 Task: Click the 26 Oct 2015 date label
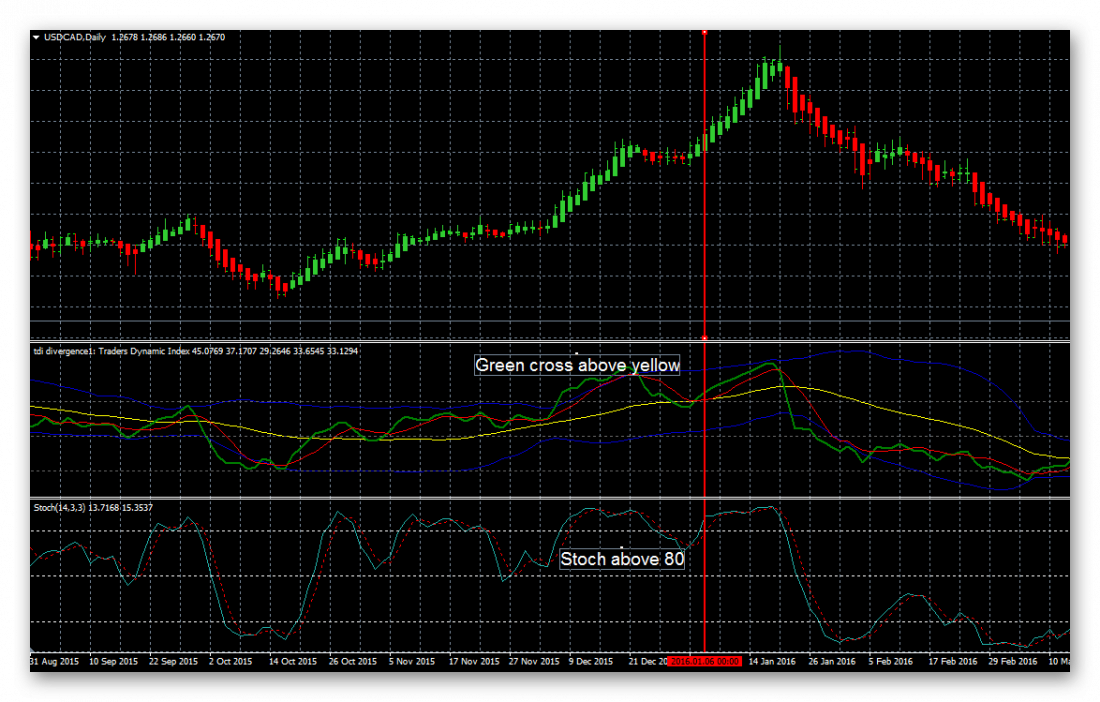click(x=353, y=661)
